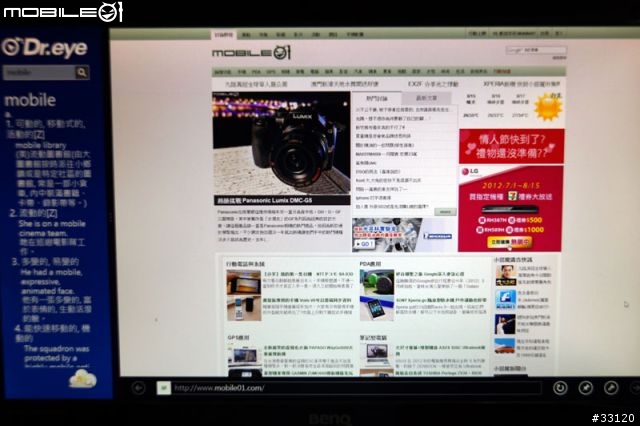The image size is (640, 426).
Task: Click "He had a mobile, expressive, animated face." sentence
Action: pos(50,282)
